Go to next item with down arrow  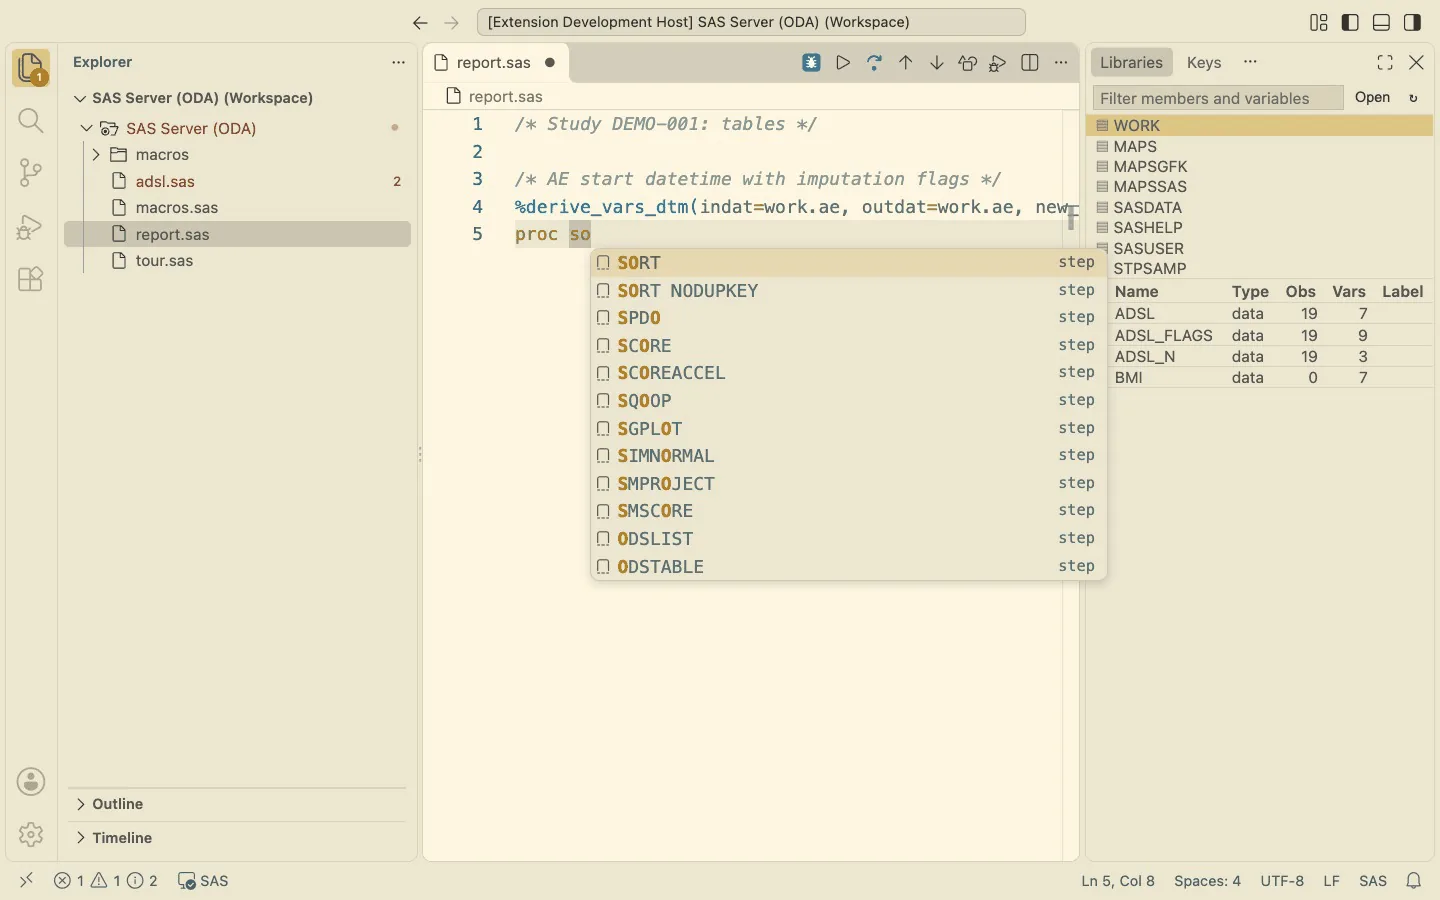pos(937,63)
